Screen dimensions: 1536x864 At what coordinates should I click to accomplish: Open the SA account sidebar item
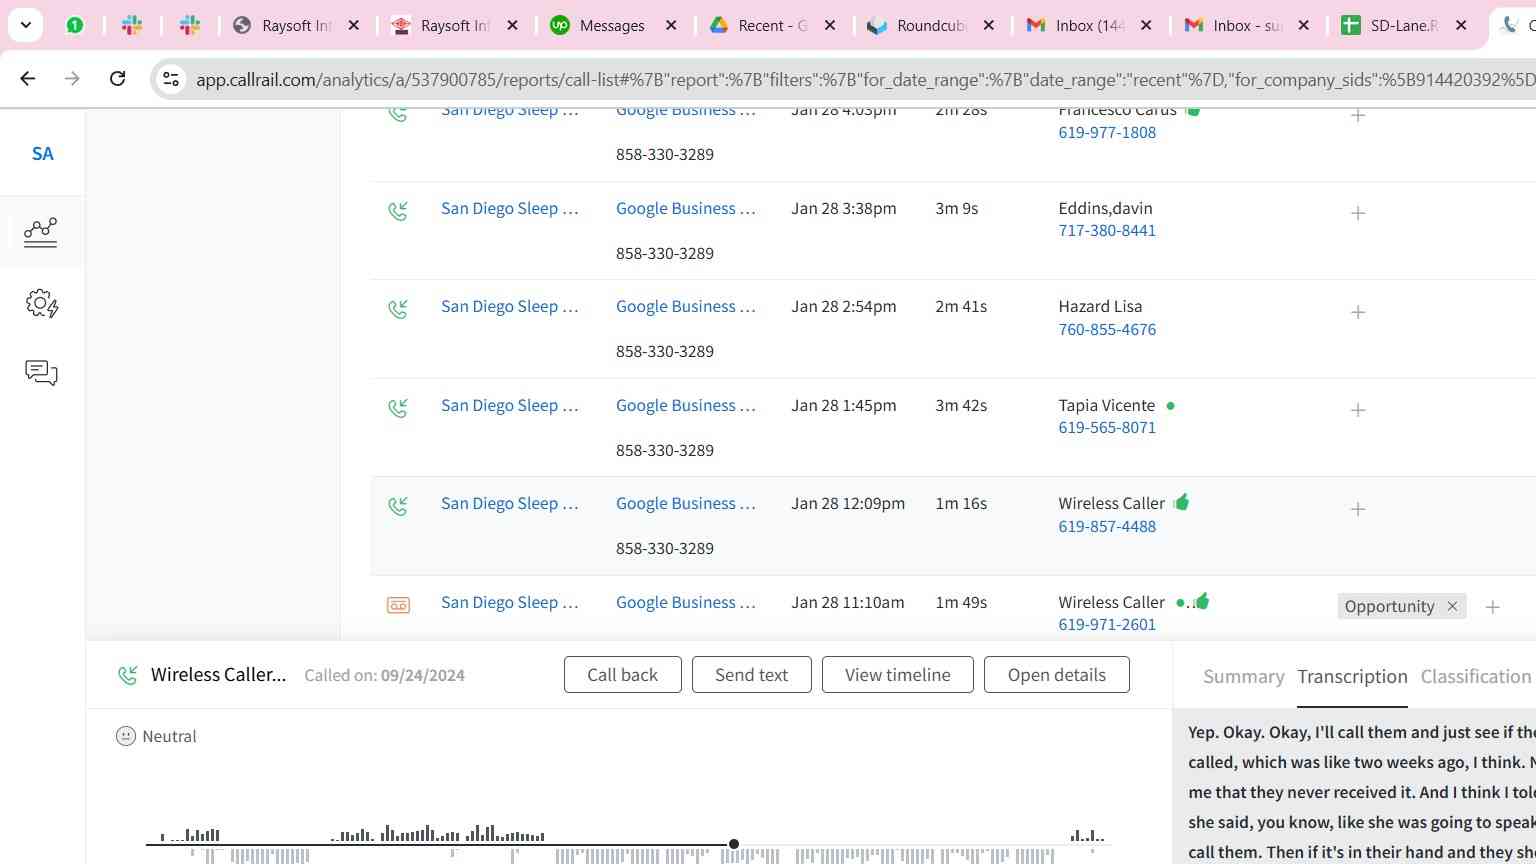[x=42, y=154]
